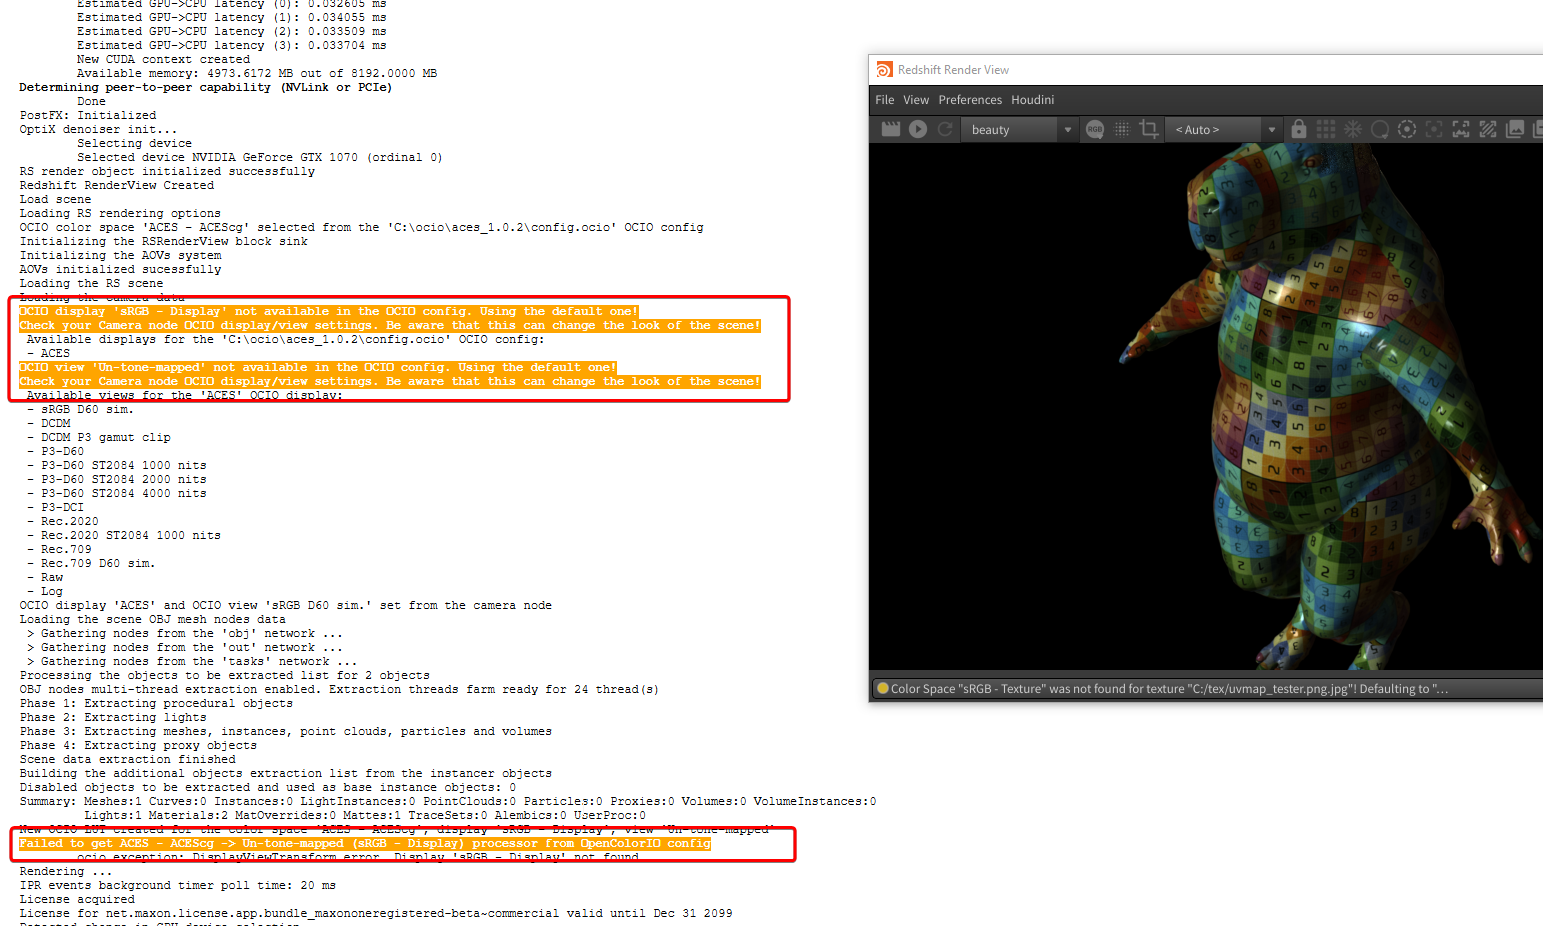1543x926 pixels.
Task: Click the dashed square focus icon
Action: pyautogui.click(x=1434, y=129)
